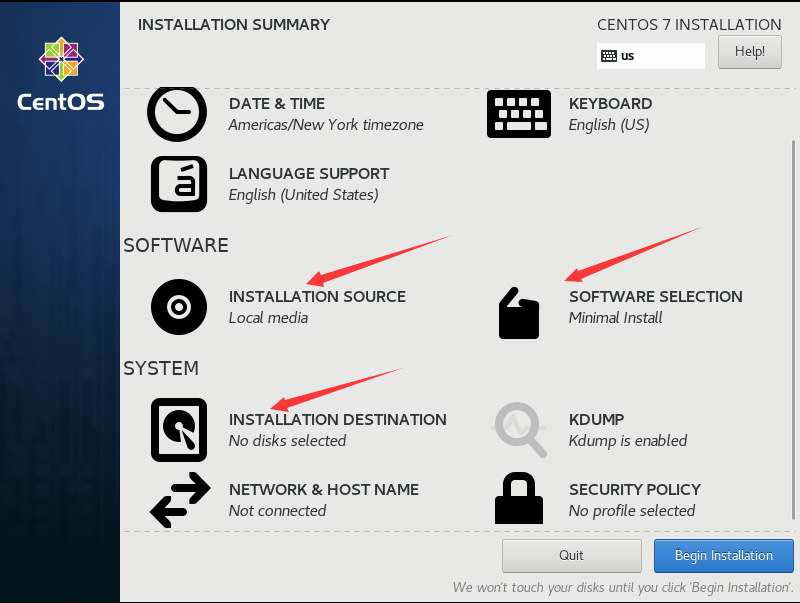800x603 pixels.
Task: Open Date & Time clock icon
Action: [177, 114]
